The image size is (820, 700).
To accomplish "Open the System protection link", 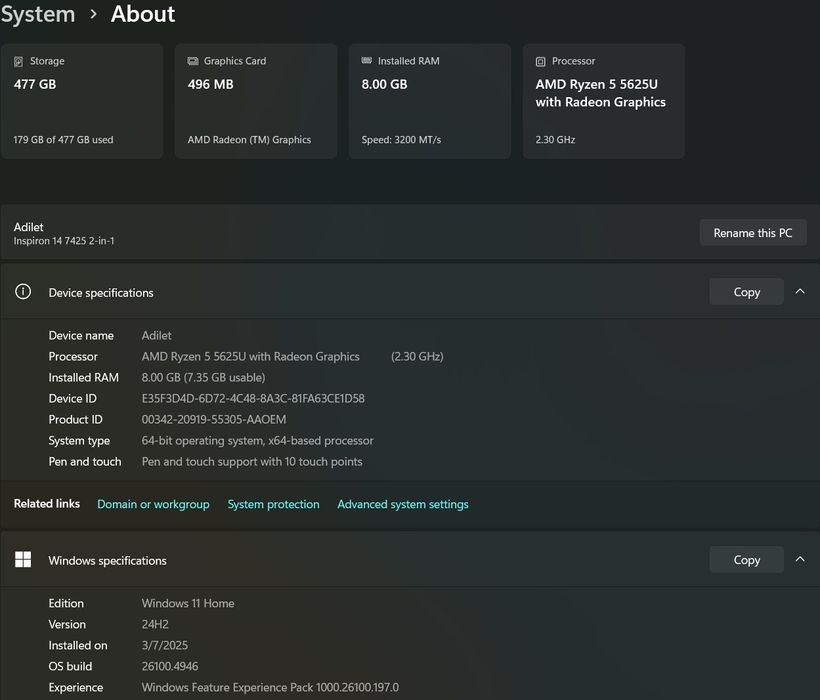I will click(x=273, y=504).
